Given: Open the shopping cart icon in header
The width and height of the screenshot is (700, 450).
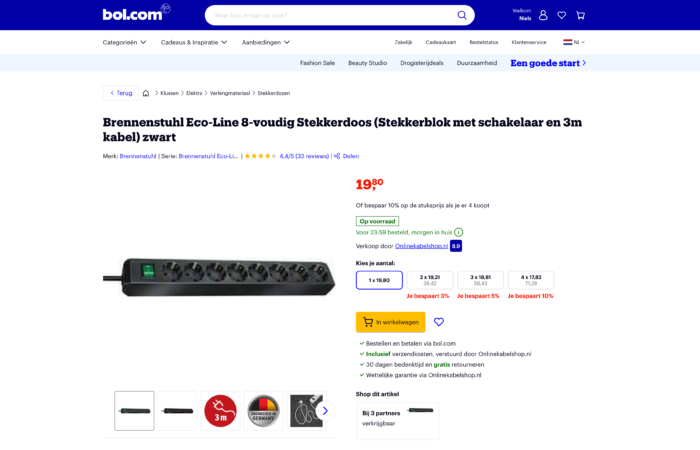Looking at the screenshot, I should (580, 15).
